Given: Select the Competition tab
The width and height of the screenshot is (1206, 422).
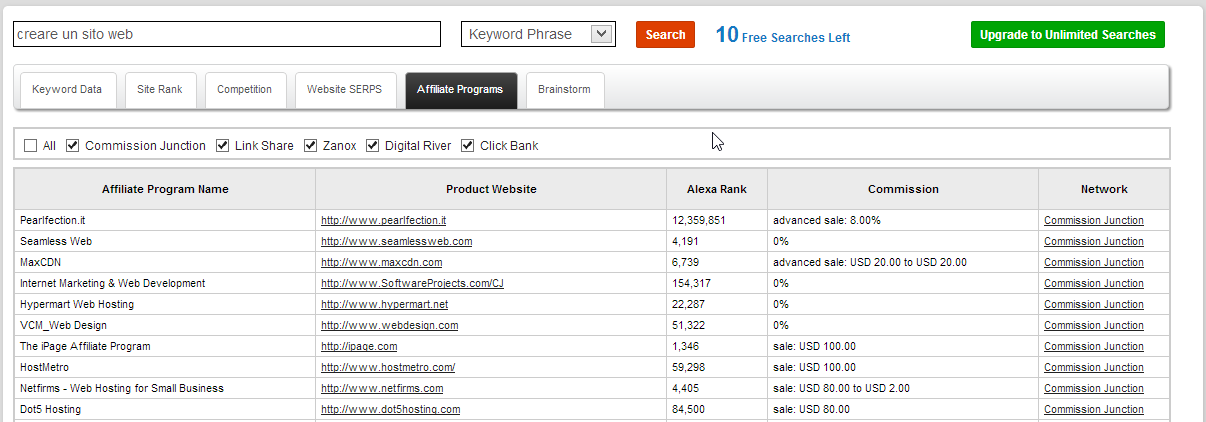Looking at the screenshot, I should [245, 90].
